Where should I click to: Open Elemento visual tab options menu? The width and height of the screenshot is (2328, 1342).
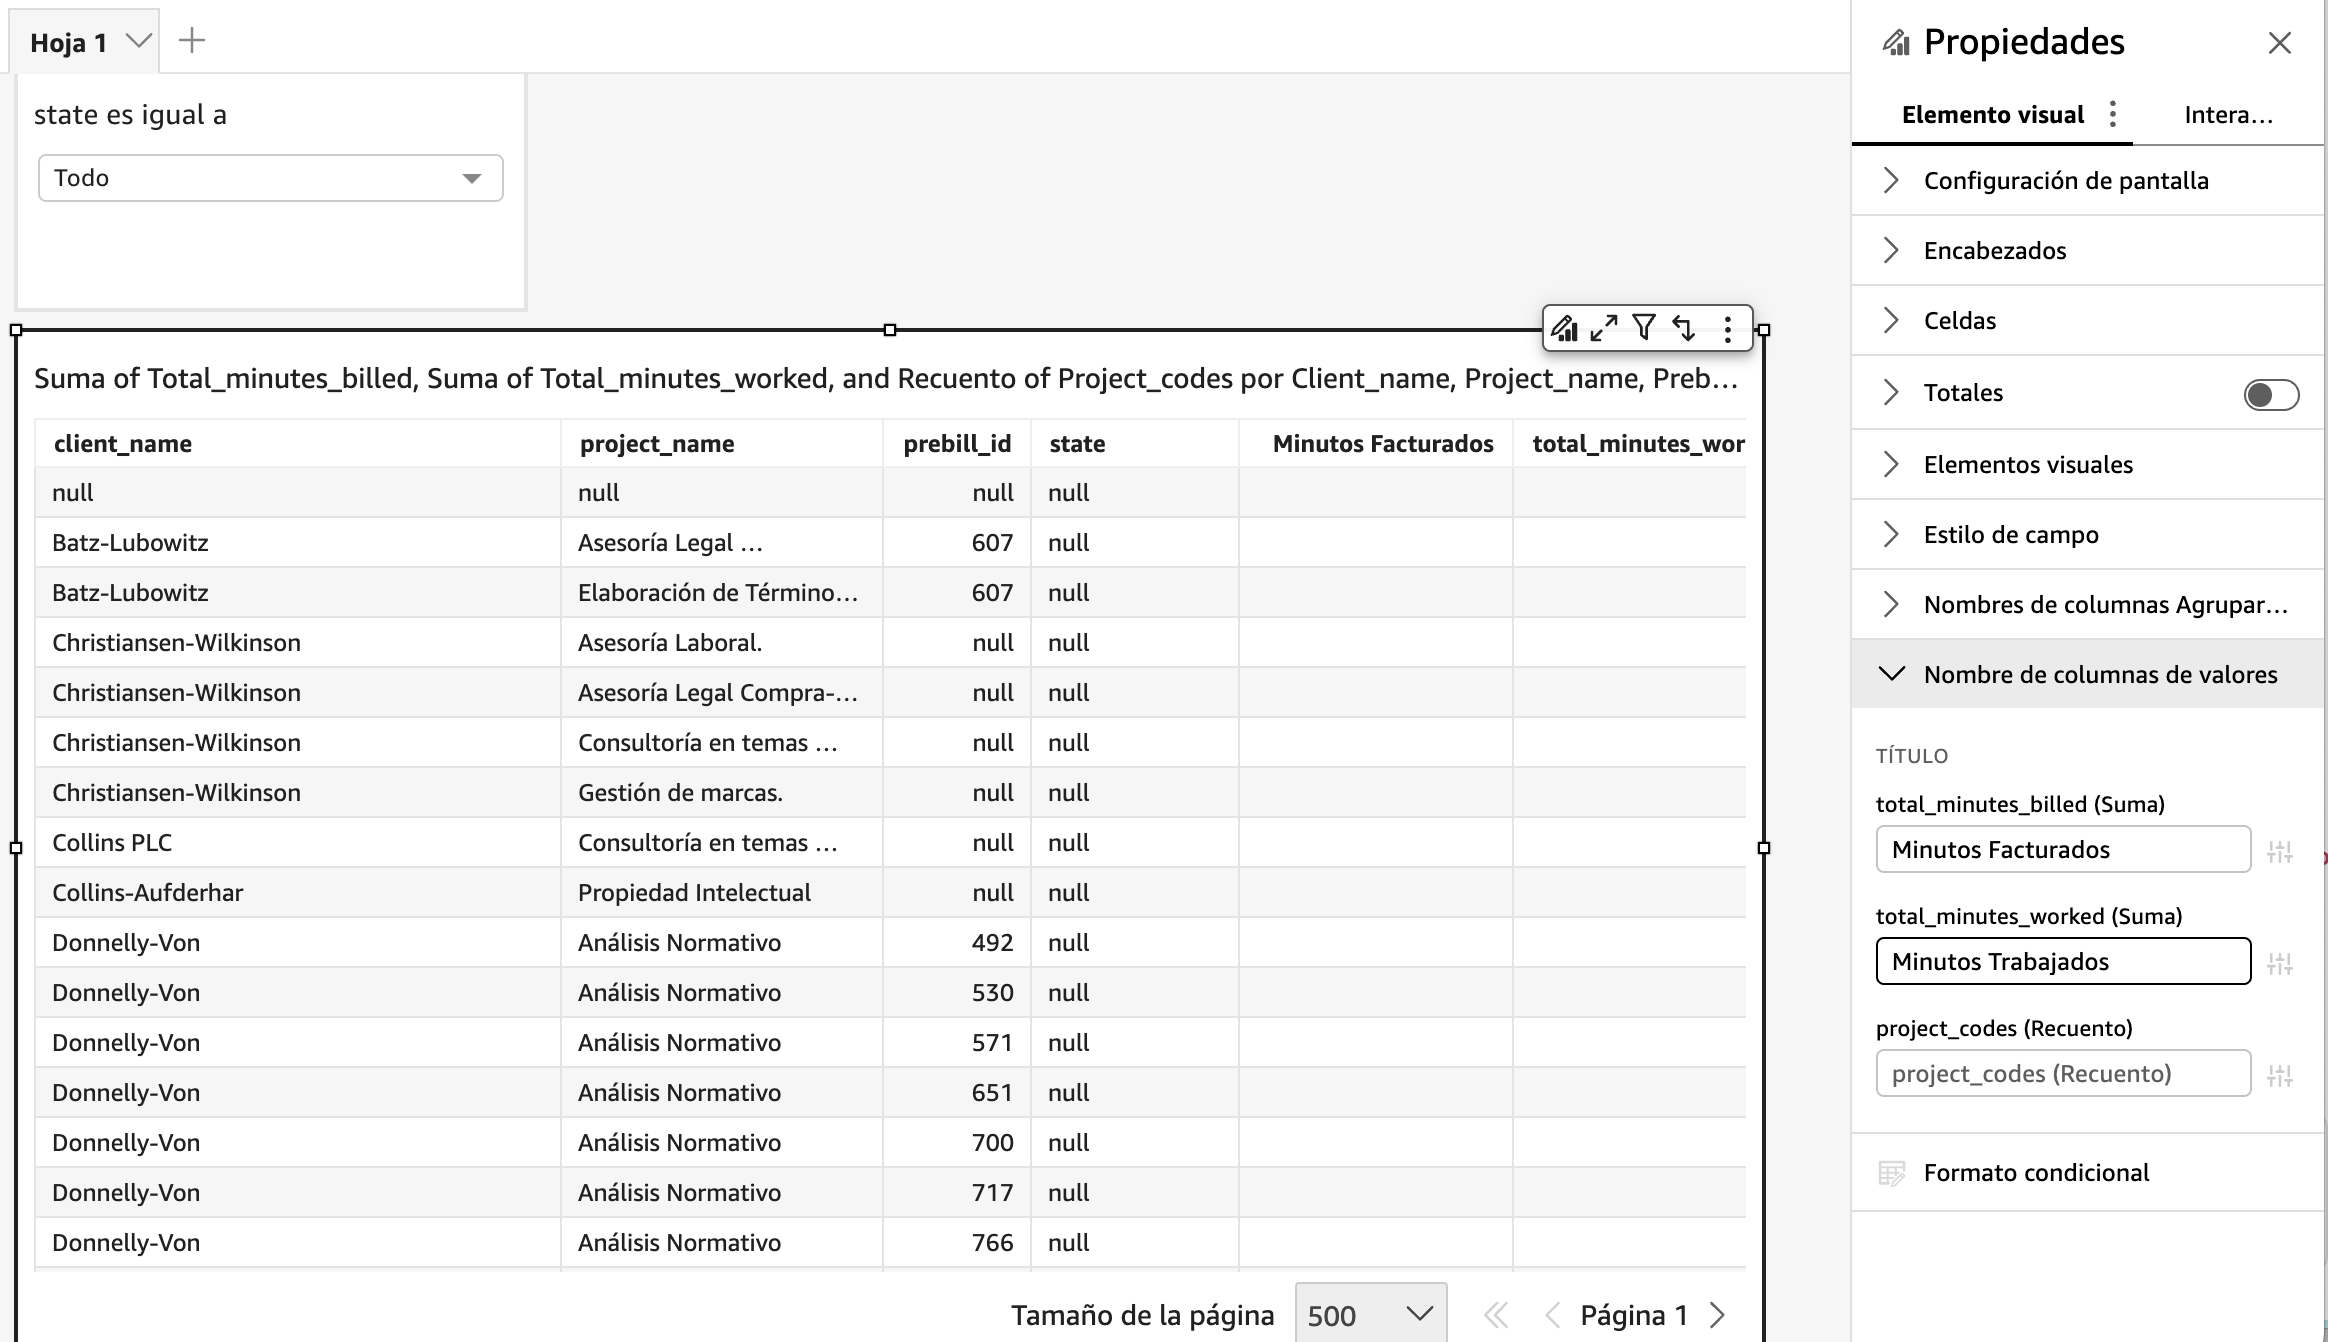2113,114
